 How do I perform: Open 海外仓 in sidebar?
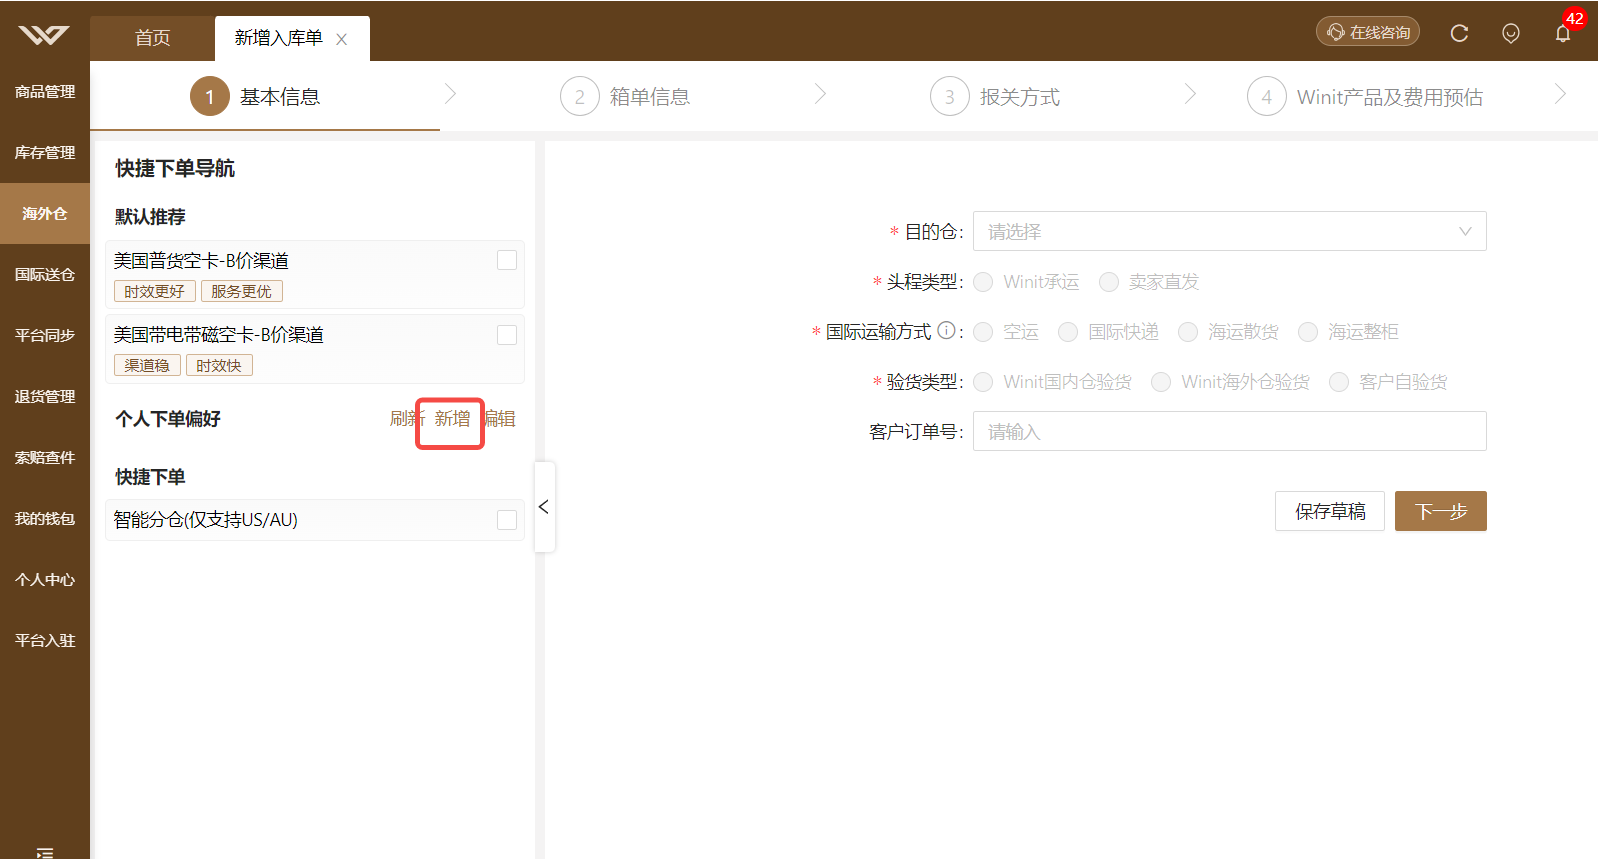45,213
